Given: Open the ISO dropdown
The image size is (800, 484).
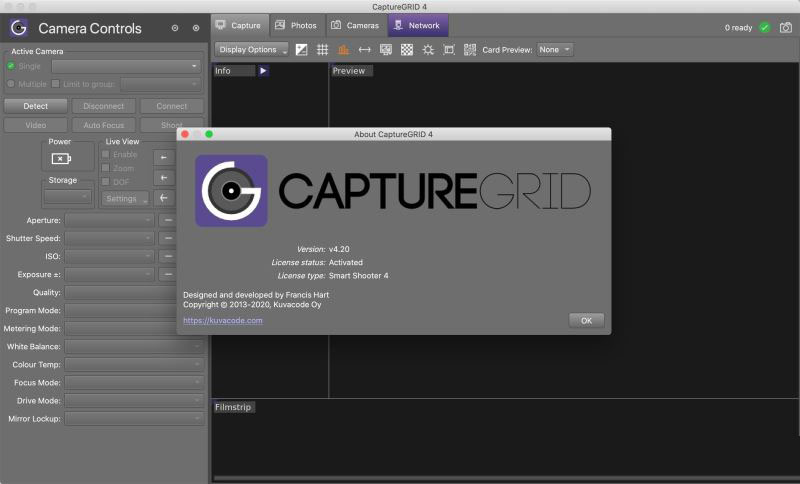Looking at the screenshot, I should coord(109,256).
